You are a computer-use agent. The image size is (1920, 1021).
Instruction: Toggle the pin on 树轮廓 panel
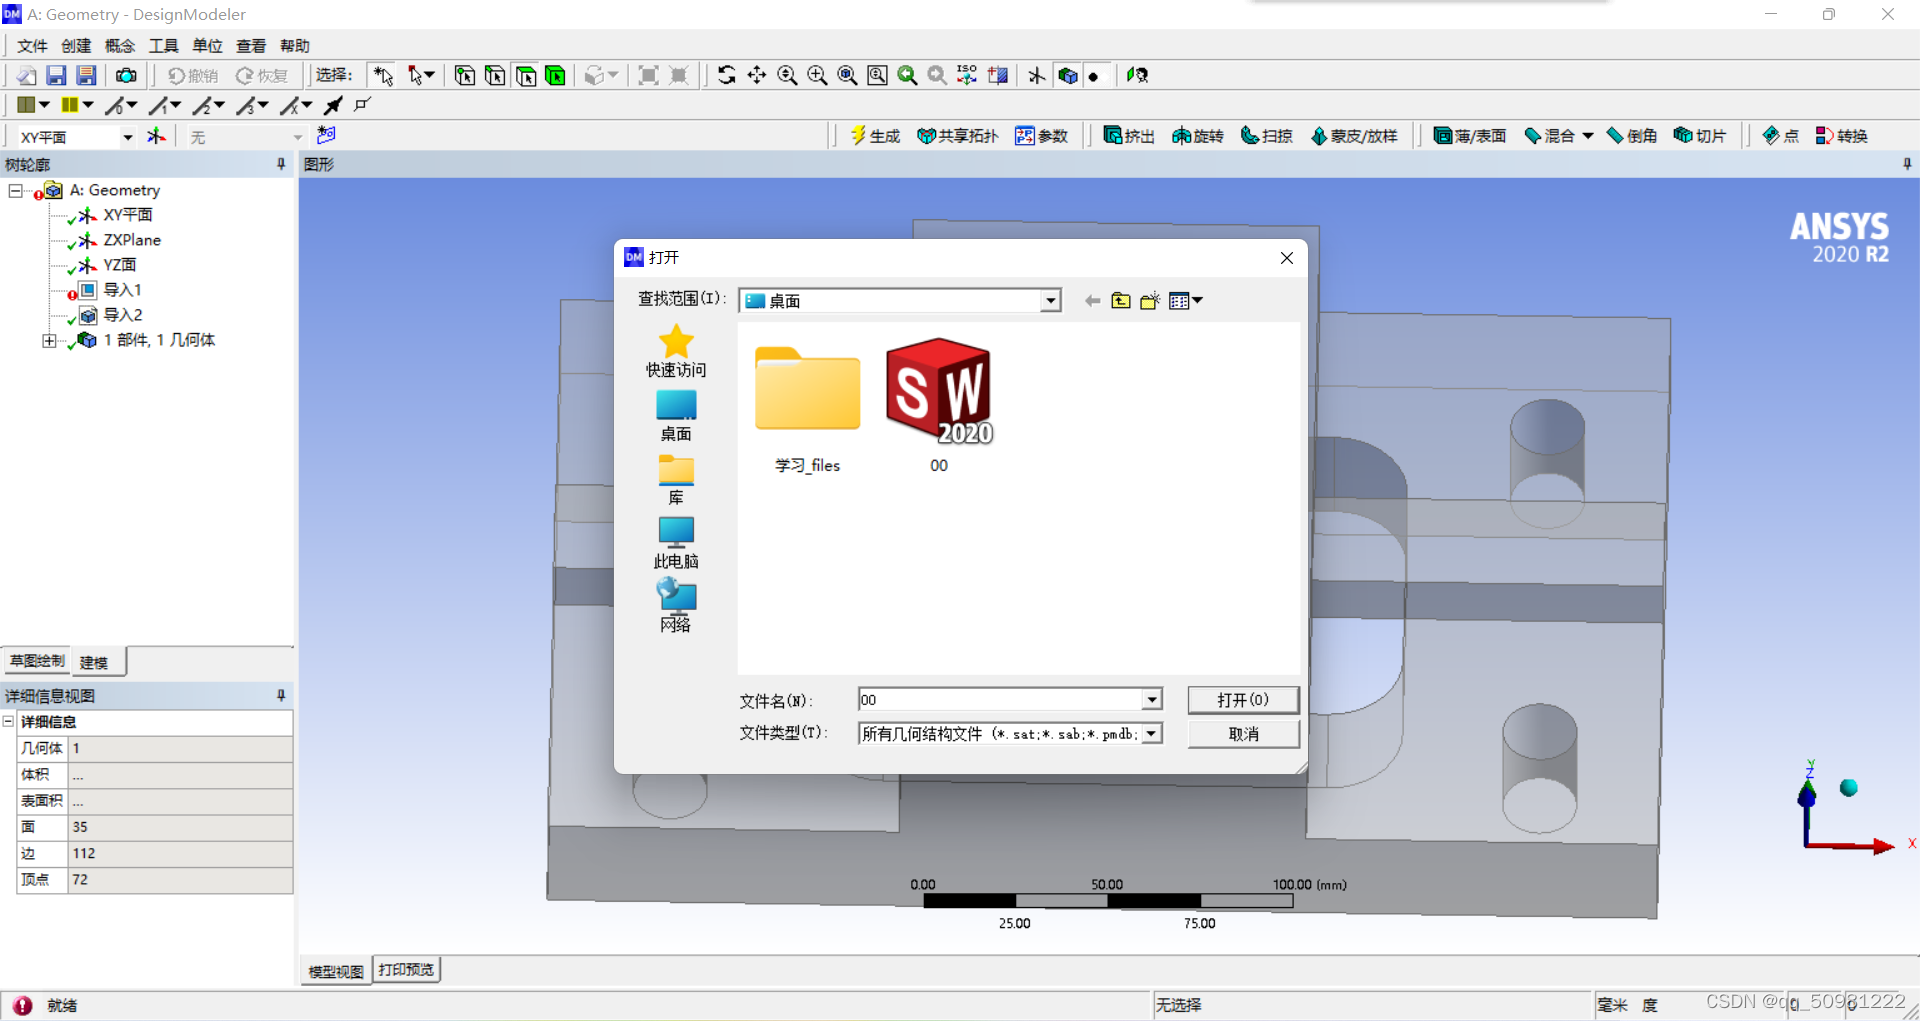pos(281,164)
